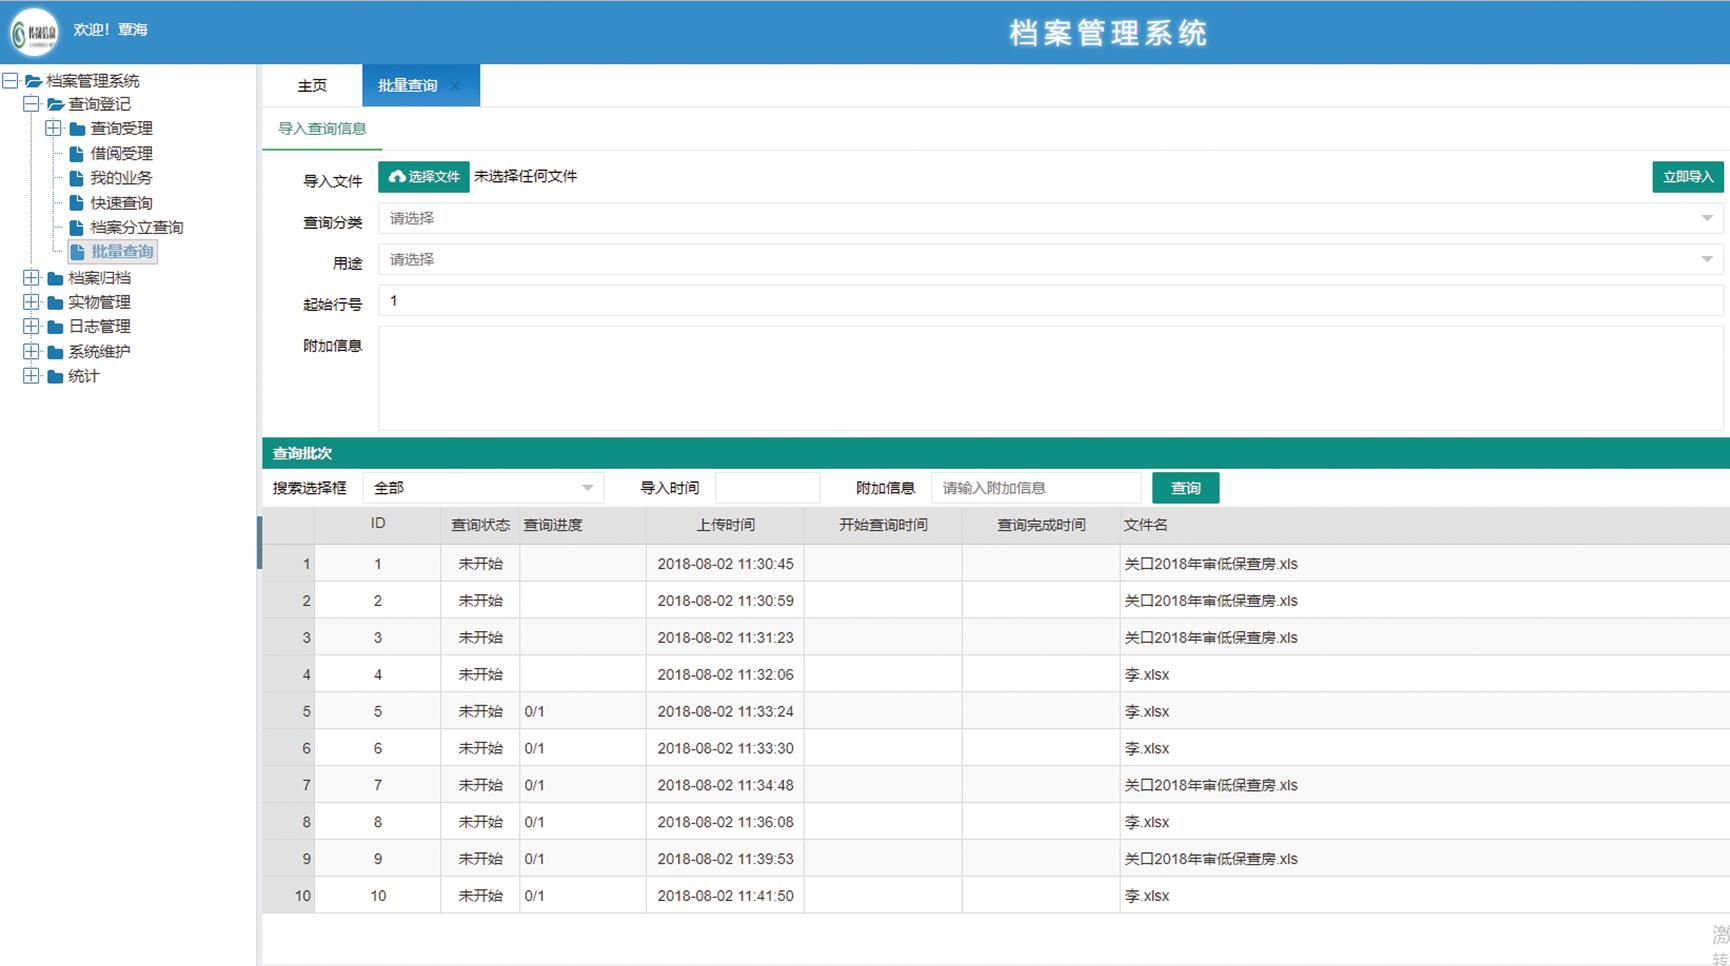Click the 附加信息 textarea
The height and width of the screenshot is (966, 1730).
(x=1050, y=378)
